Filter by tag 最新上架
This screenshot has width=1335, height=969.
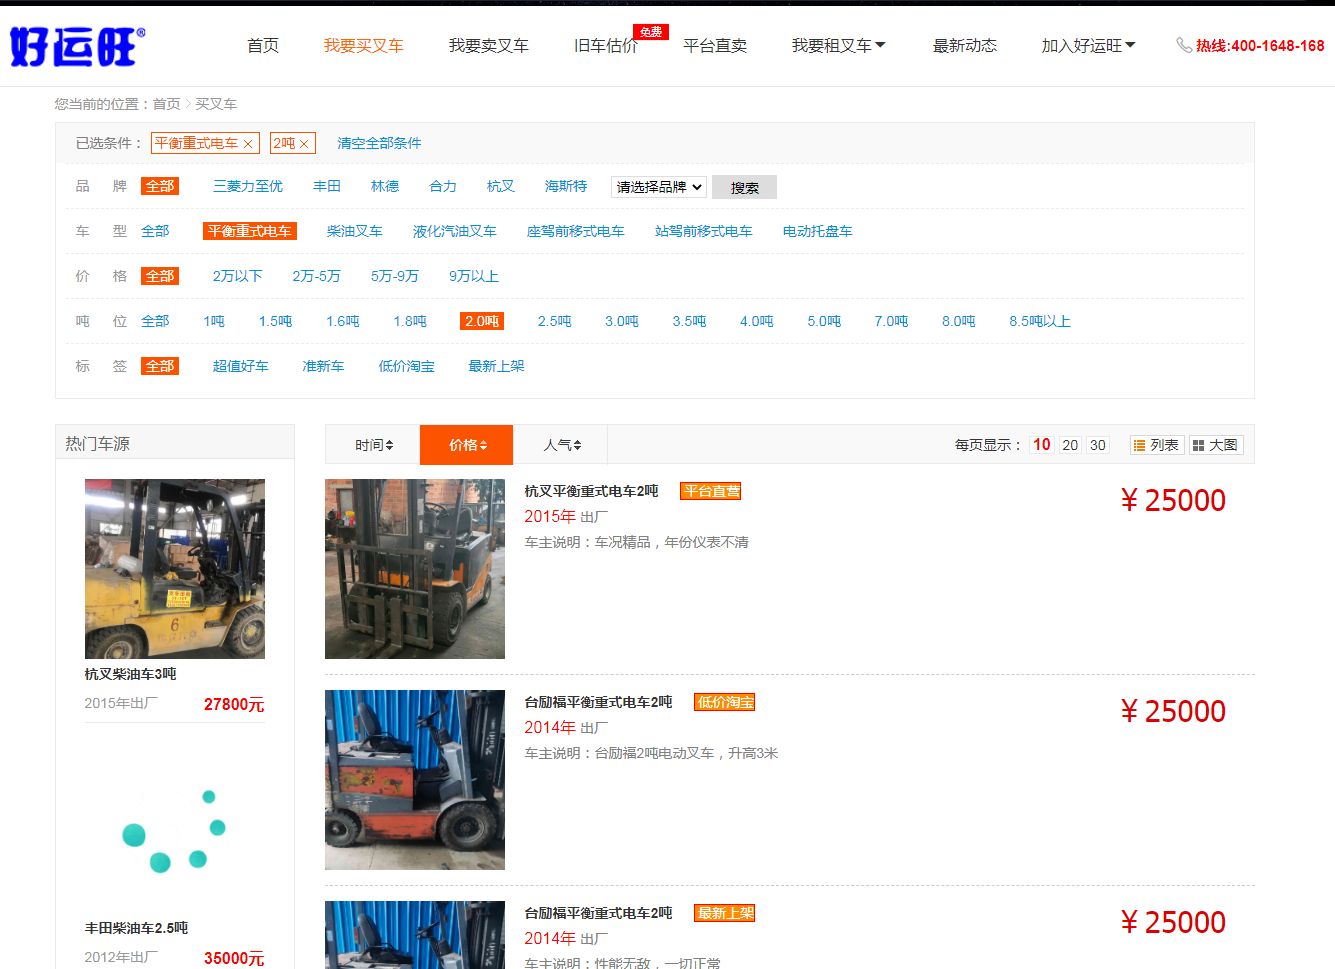click(x=497, y=366)
